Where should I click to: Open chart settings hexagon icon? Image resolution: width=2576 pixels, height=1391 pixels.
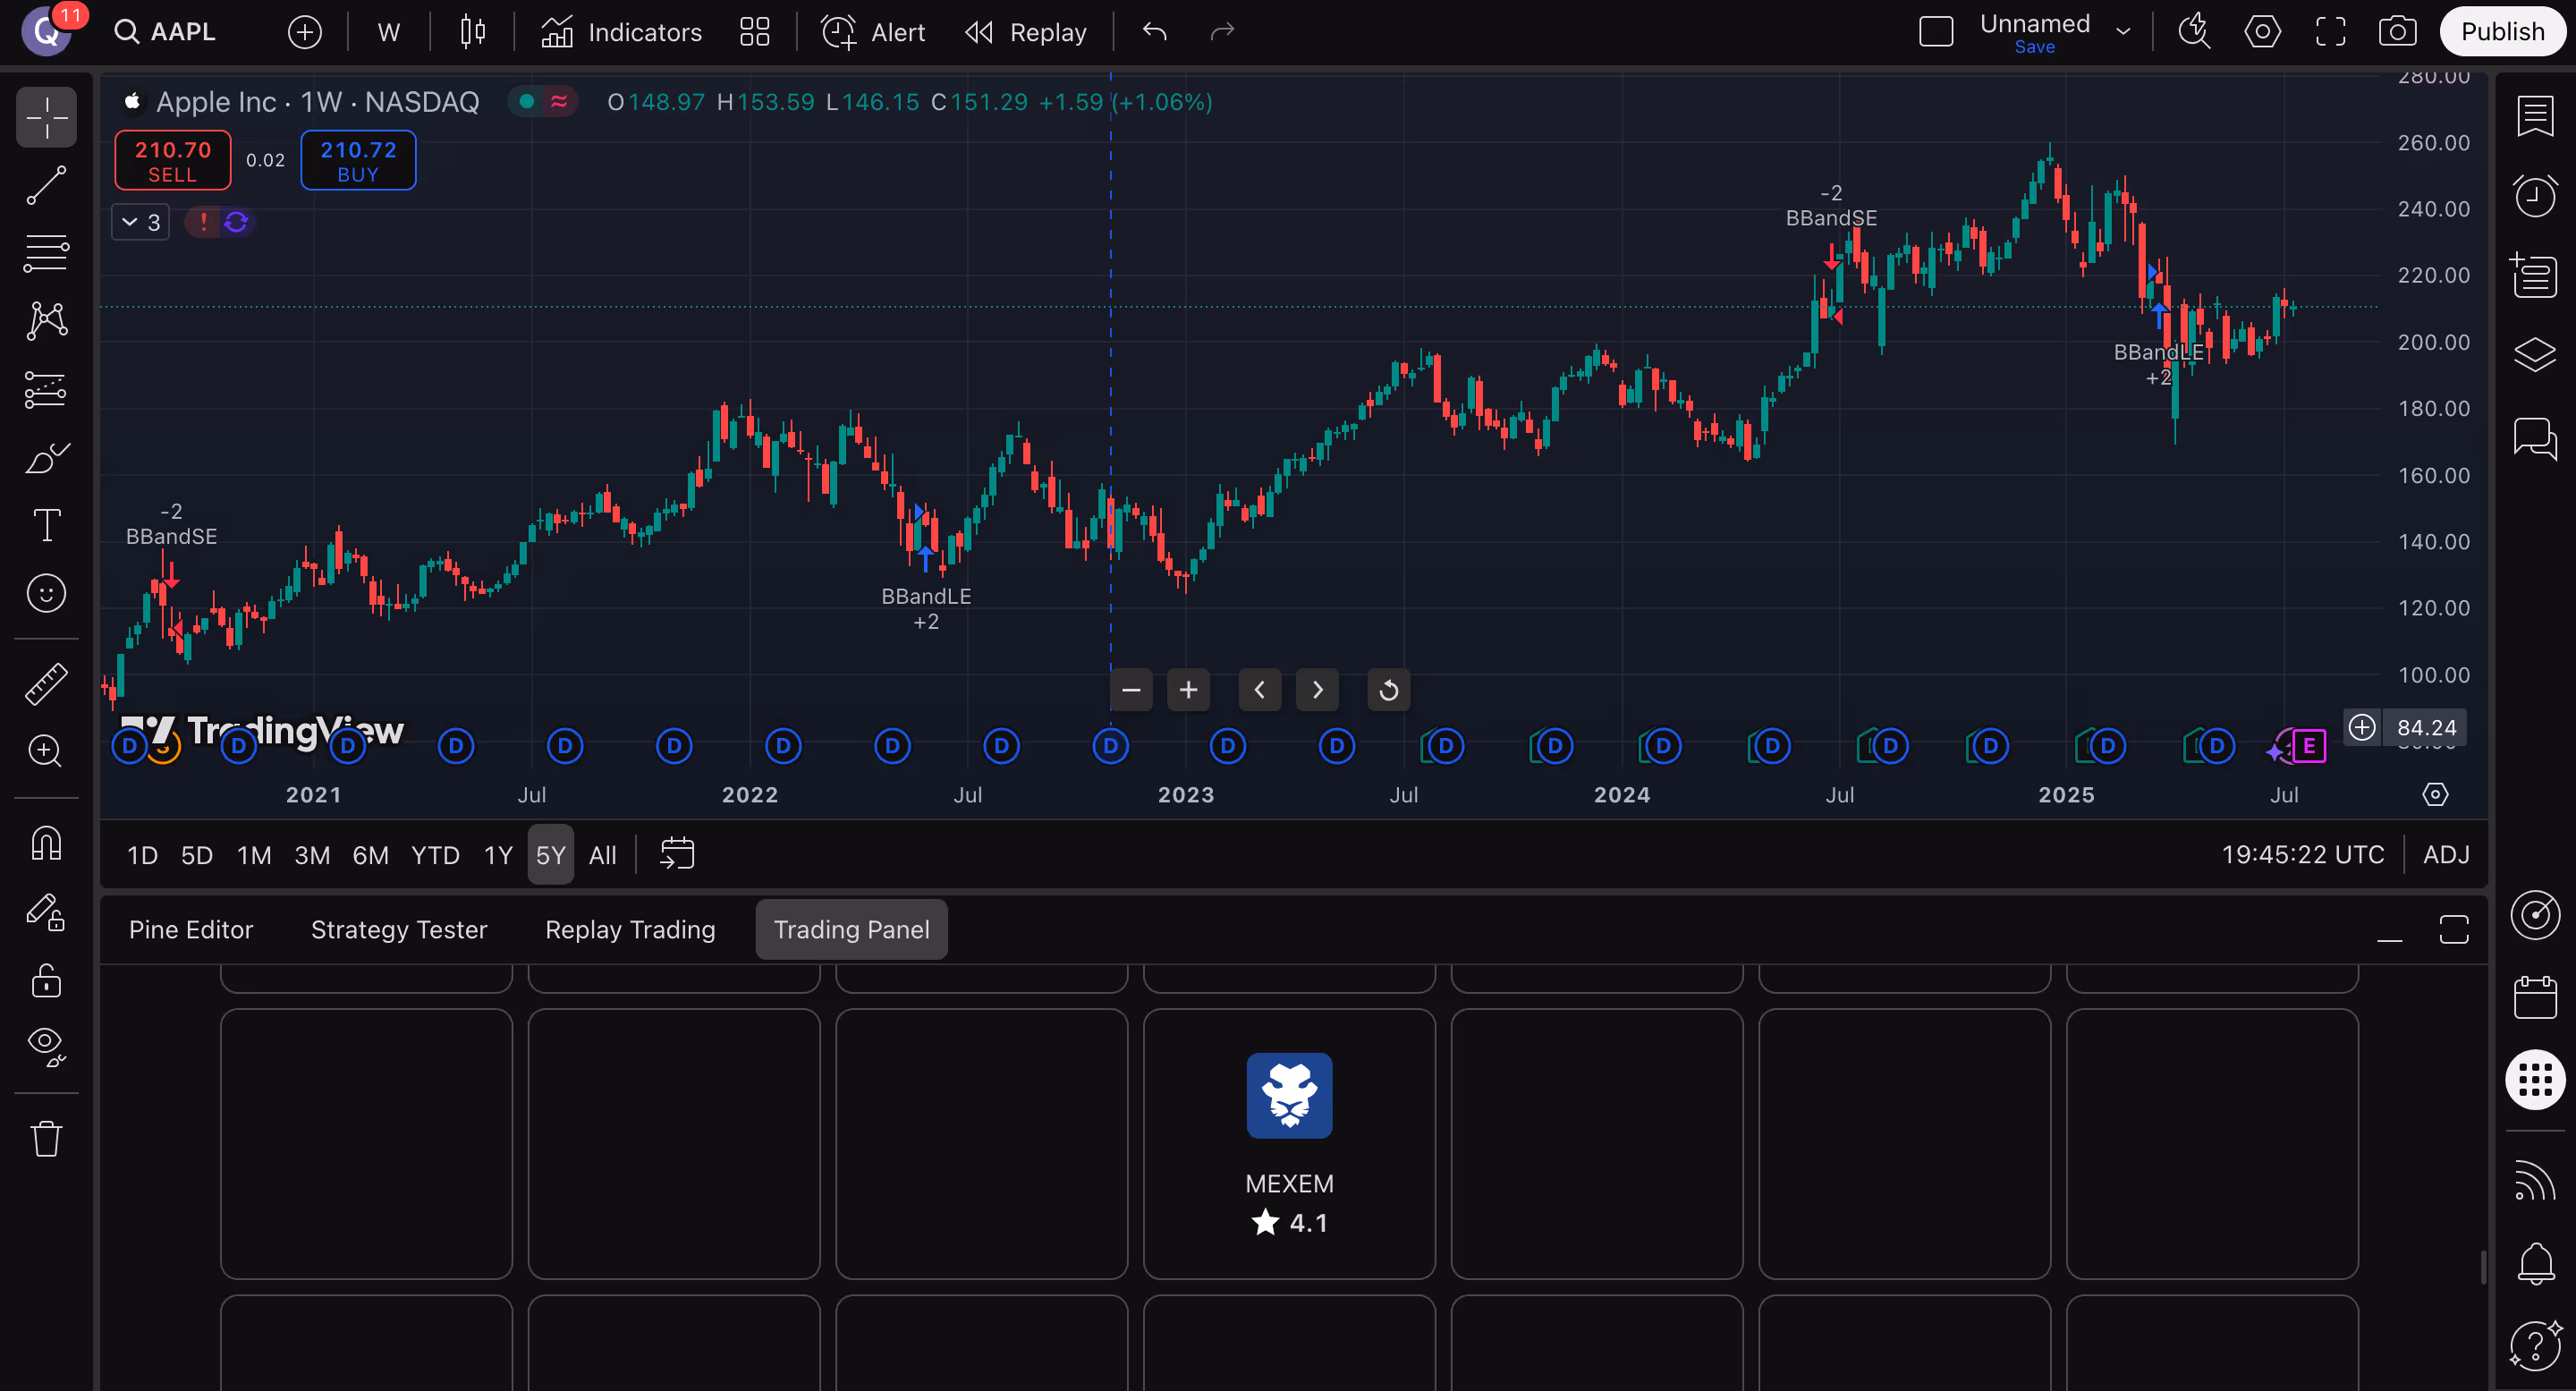pyautogui.click(x=2263, y=32)
